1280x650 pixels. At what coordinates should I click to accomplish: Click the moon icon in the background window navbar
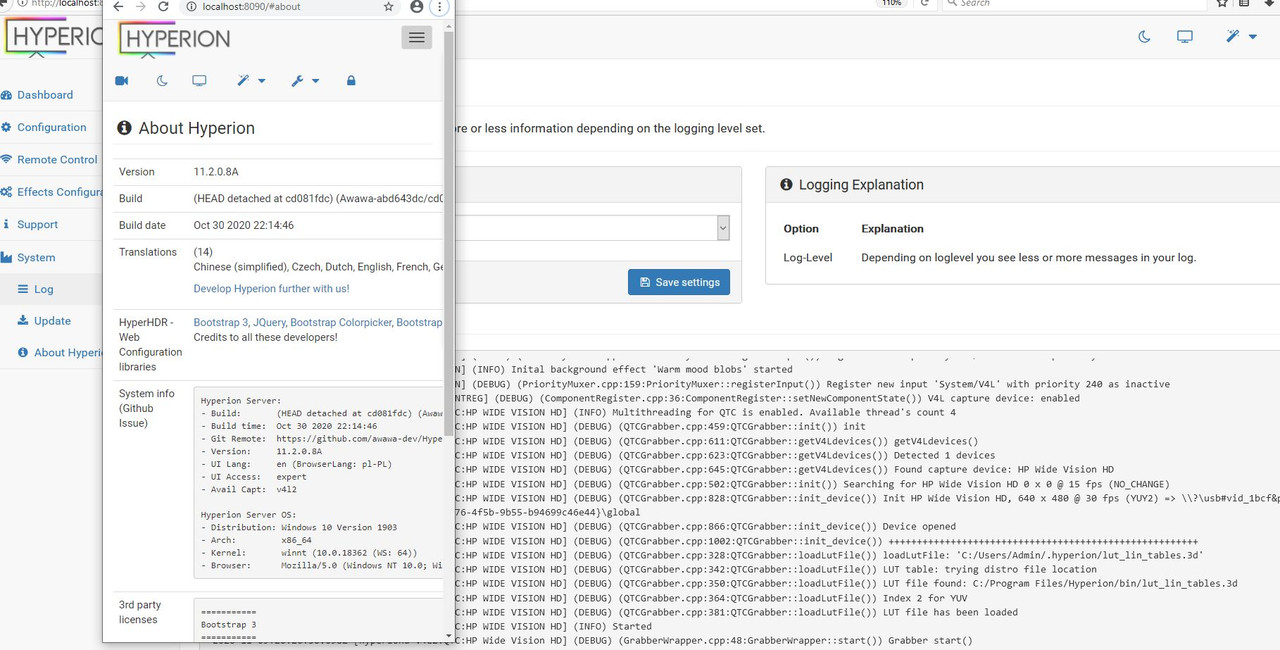click(x=1145, y=36)
